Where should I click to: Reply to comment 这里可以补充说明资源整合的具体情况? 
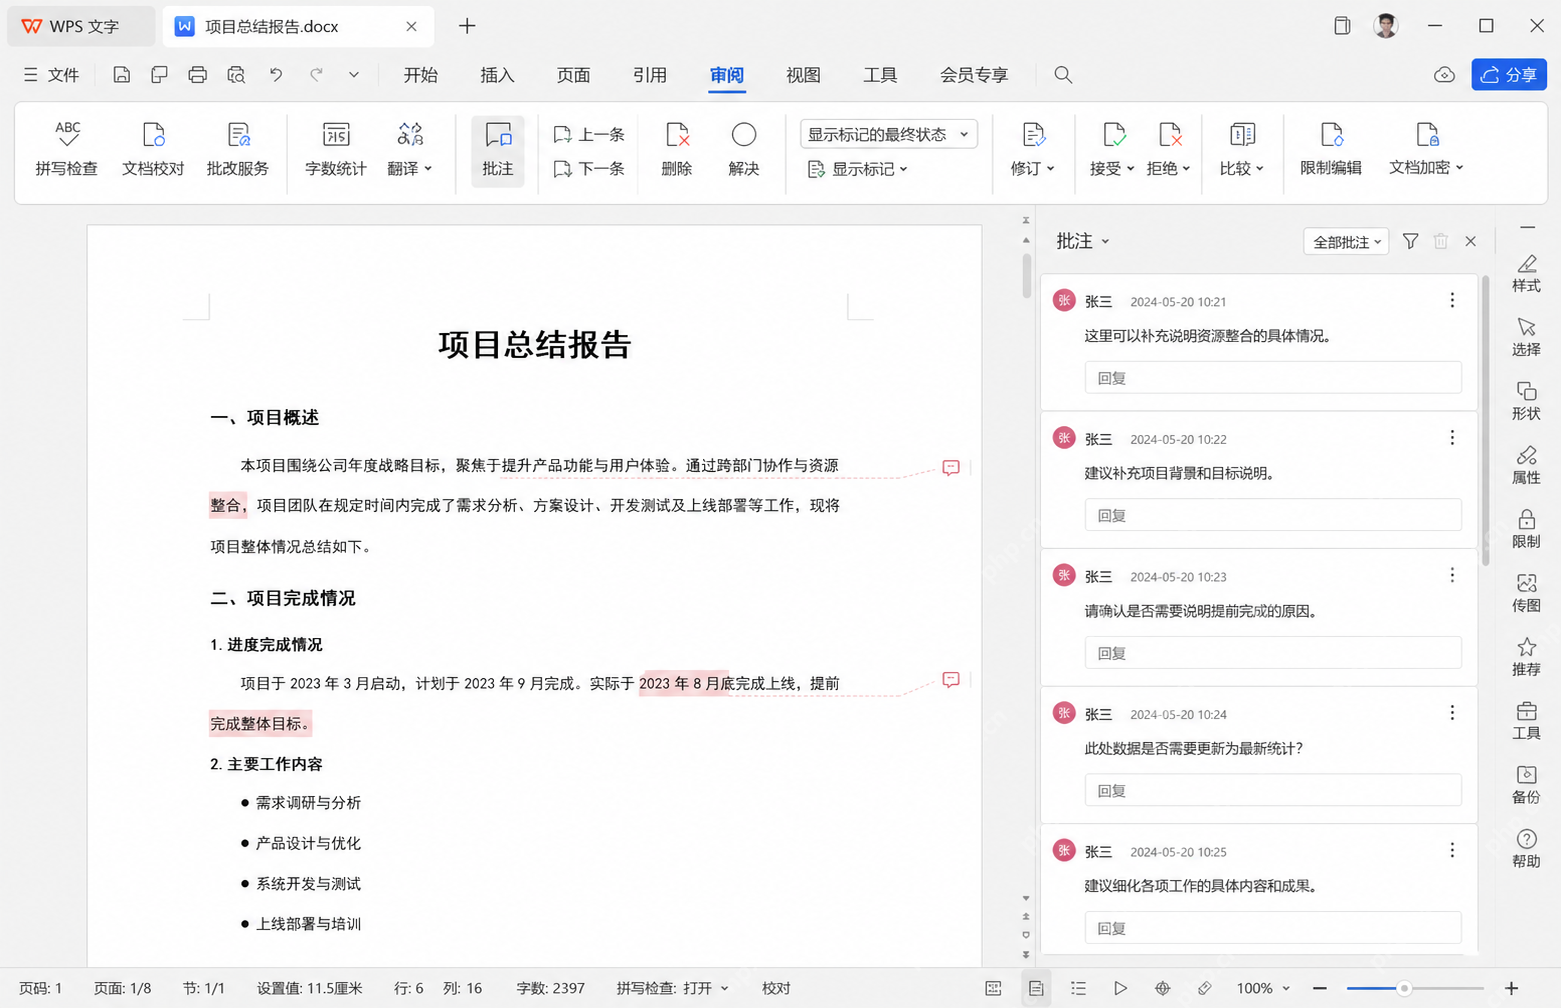click(x=1273, y=378)
